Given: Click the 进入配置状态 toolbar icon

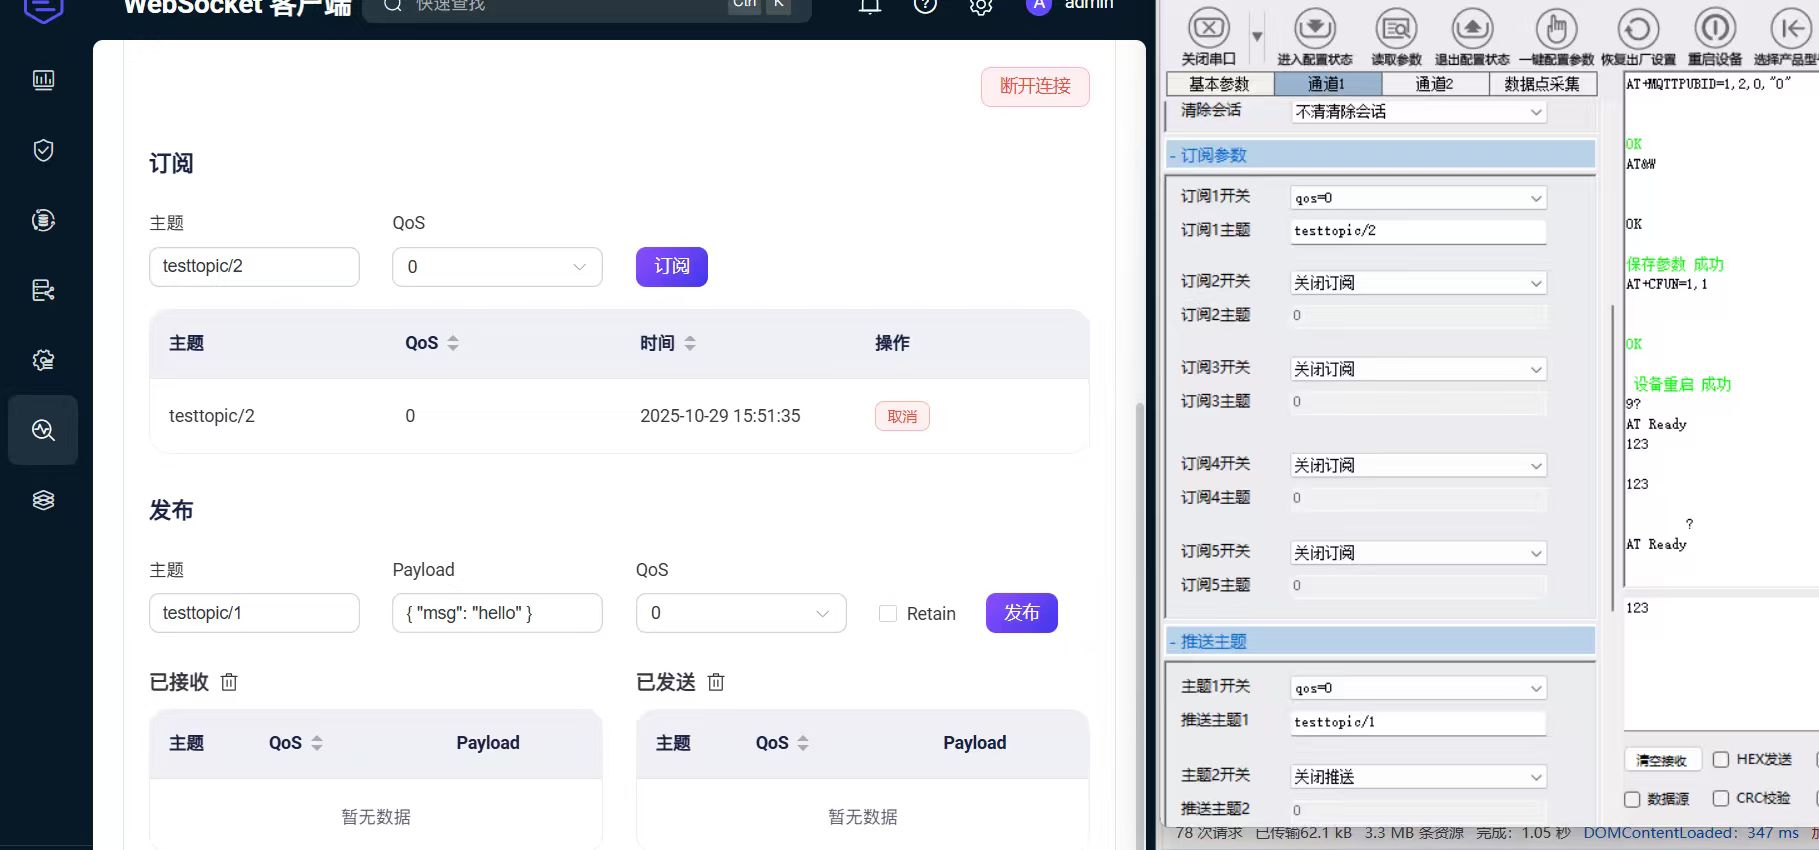Looking at the screenshot, I should tap(1314, 29).
